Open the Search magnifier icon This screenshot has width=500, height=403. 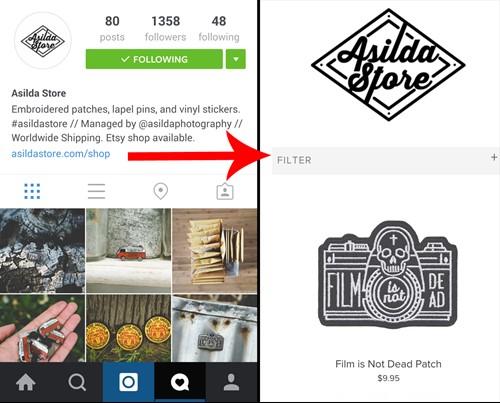click(x=77, y=382)
